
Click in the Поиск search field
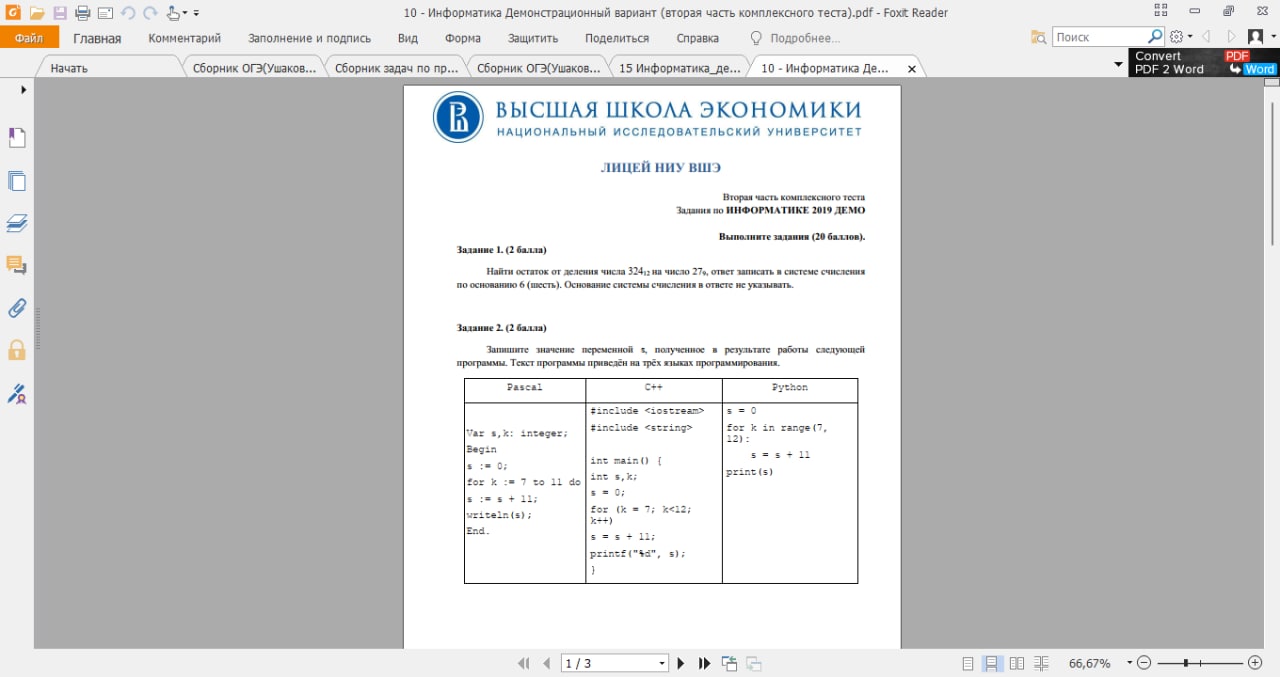click(1100, 37)
